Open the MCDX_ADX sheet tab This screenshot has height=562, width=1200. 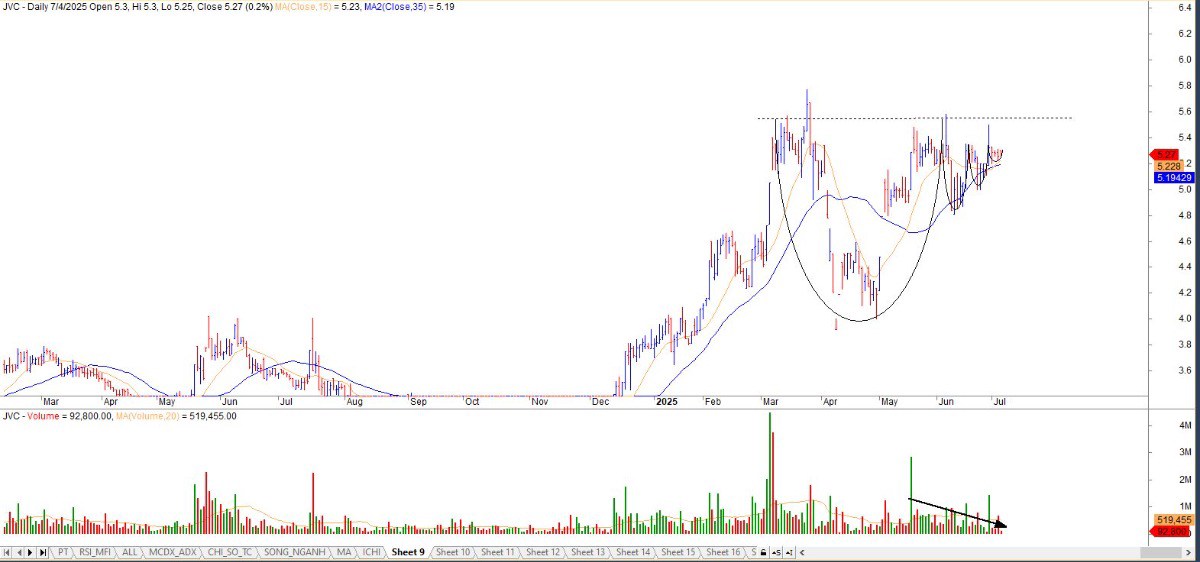(x=172, y=552)
